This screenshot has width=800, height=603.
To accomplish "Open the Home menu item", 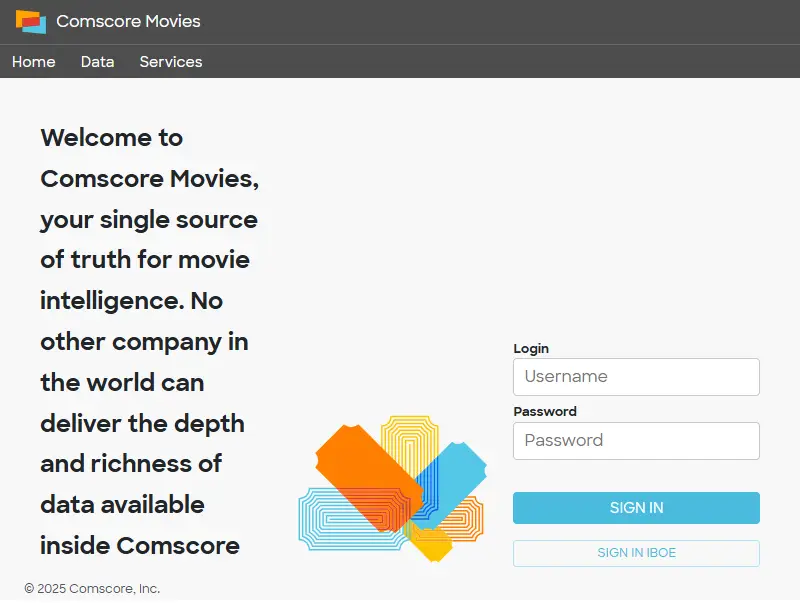I will coord(34,62).
